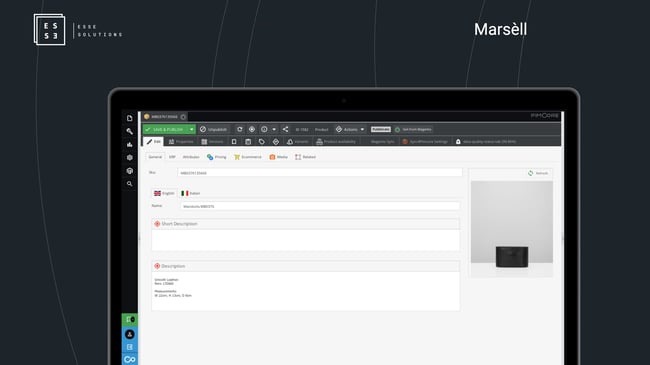Click Save & Publish button
This screenshot has height=365, width=650.
165,129
